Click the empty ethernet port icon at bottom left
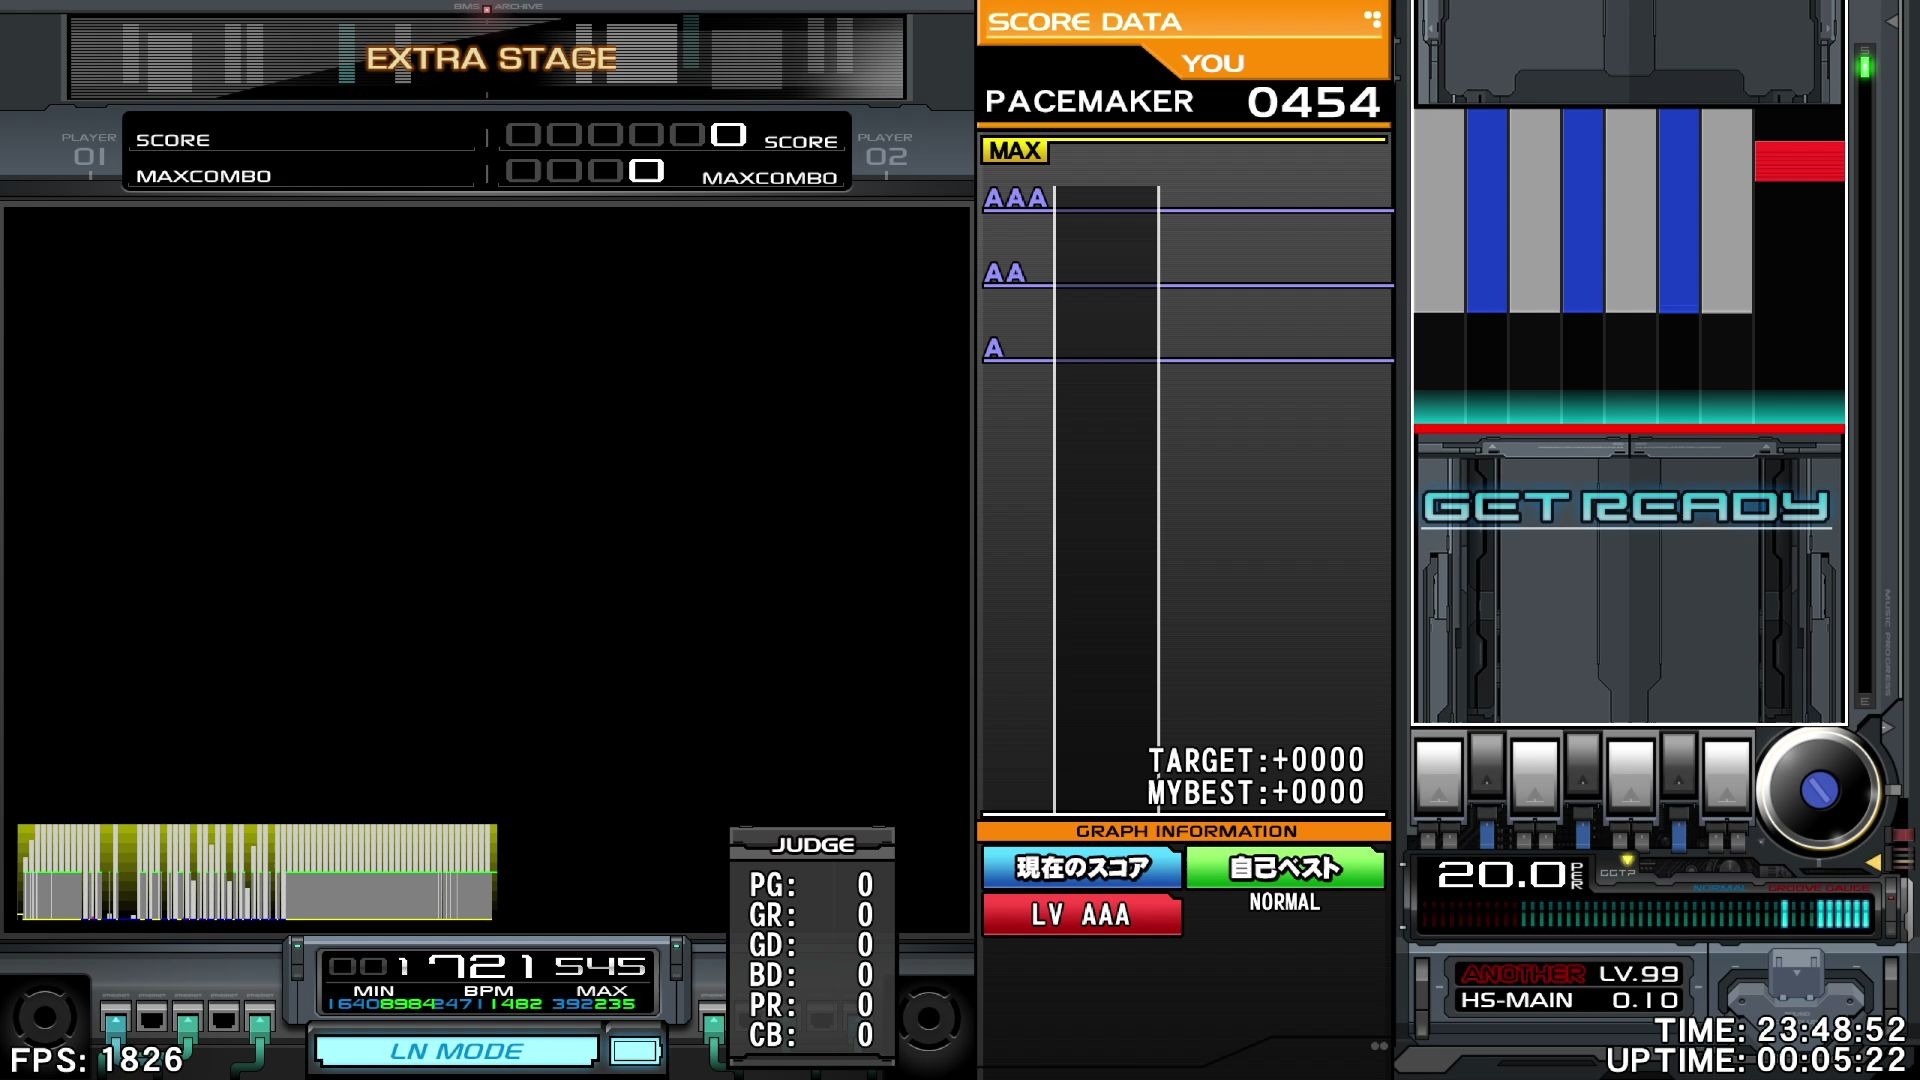 151,1020
